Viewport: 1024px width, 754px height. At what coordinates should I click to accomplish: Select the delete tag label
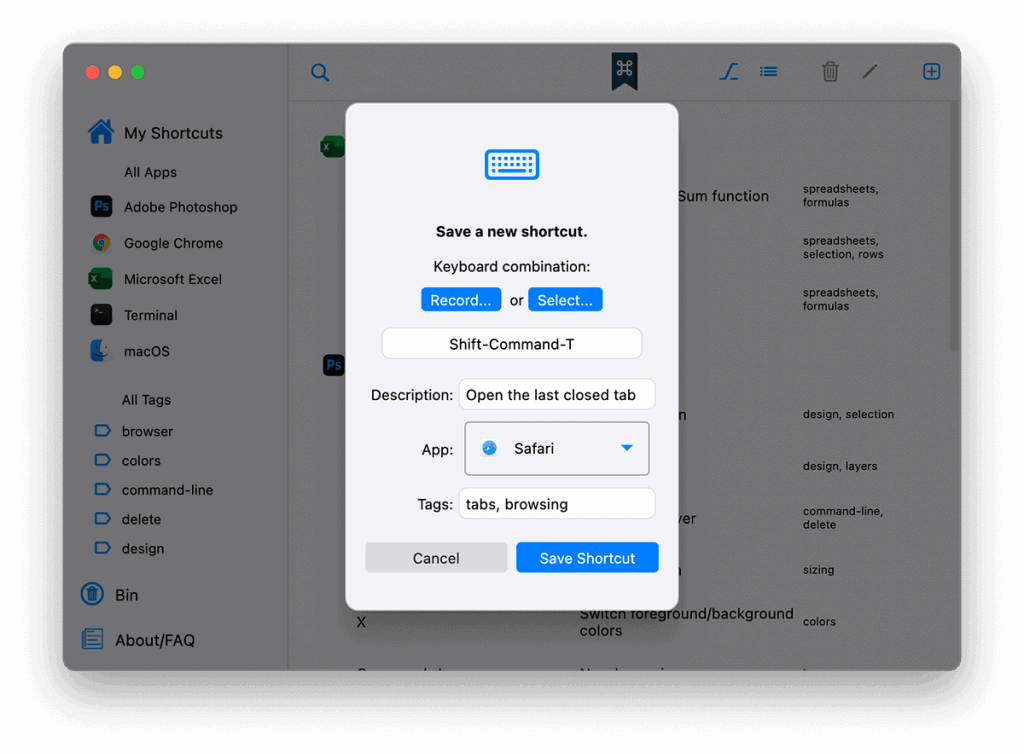(x=141, y=520)
